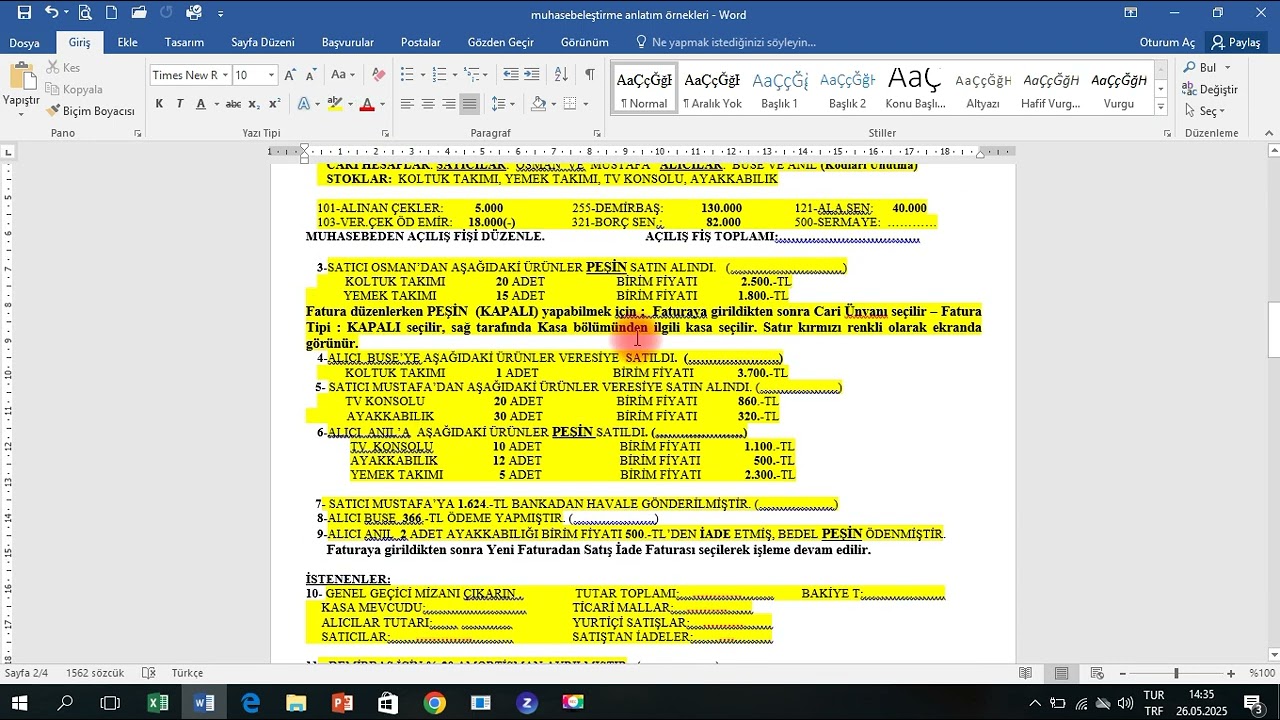Click the Open file folder icon

tap(139, 13)
